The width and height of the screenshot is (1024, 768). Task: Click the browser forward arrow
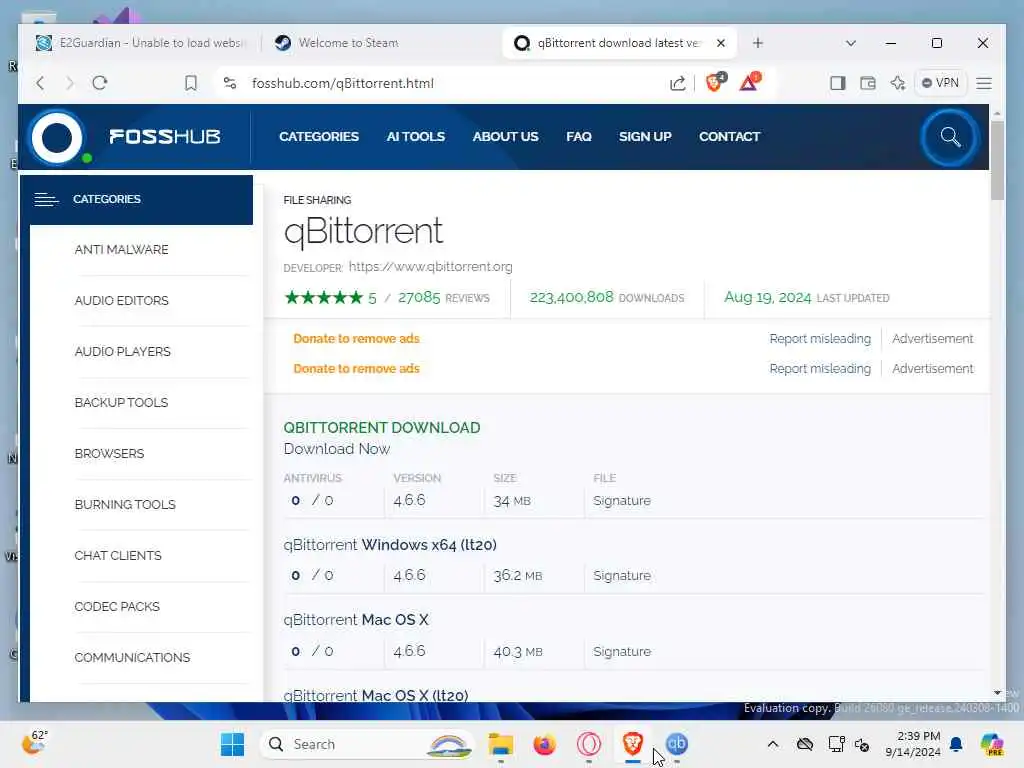(x=70, y=83)
